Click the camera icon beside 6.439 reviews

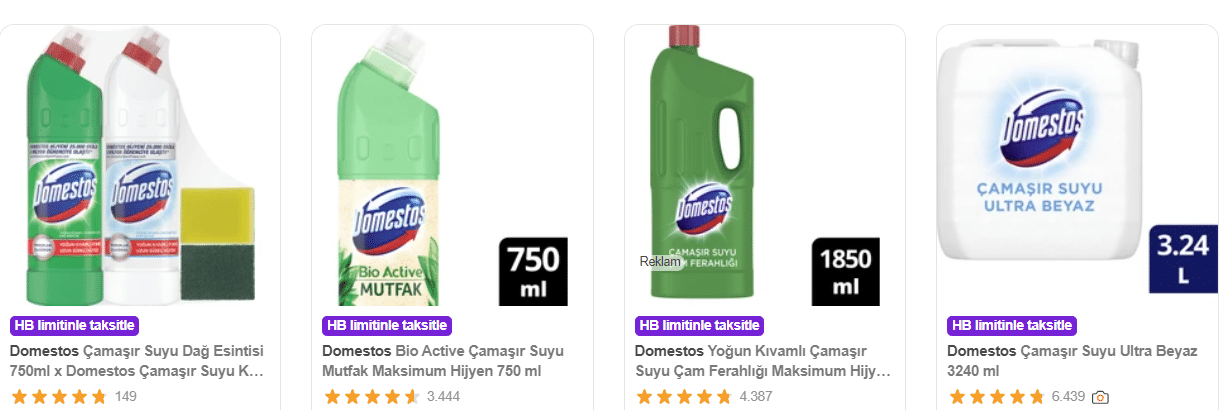(x=1100, y=397)
